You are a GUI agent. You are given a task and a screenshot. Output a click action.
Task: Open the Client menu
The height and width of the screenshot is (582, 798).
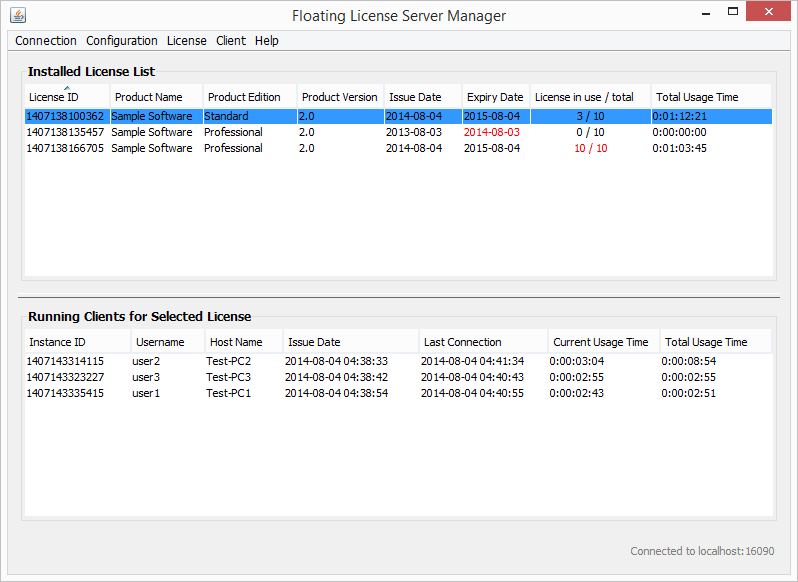(231, 41)
